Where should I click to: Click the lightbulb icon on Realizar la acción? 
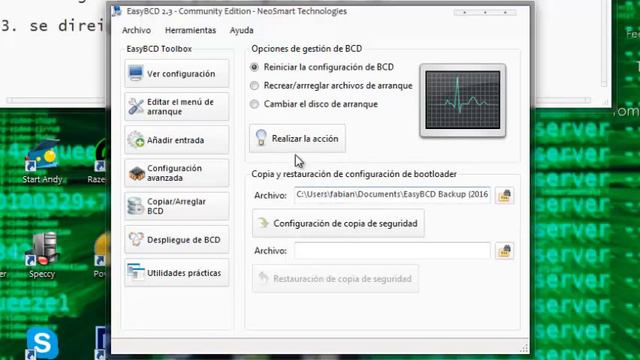point(261,138)
